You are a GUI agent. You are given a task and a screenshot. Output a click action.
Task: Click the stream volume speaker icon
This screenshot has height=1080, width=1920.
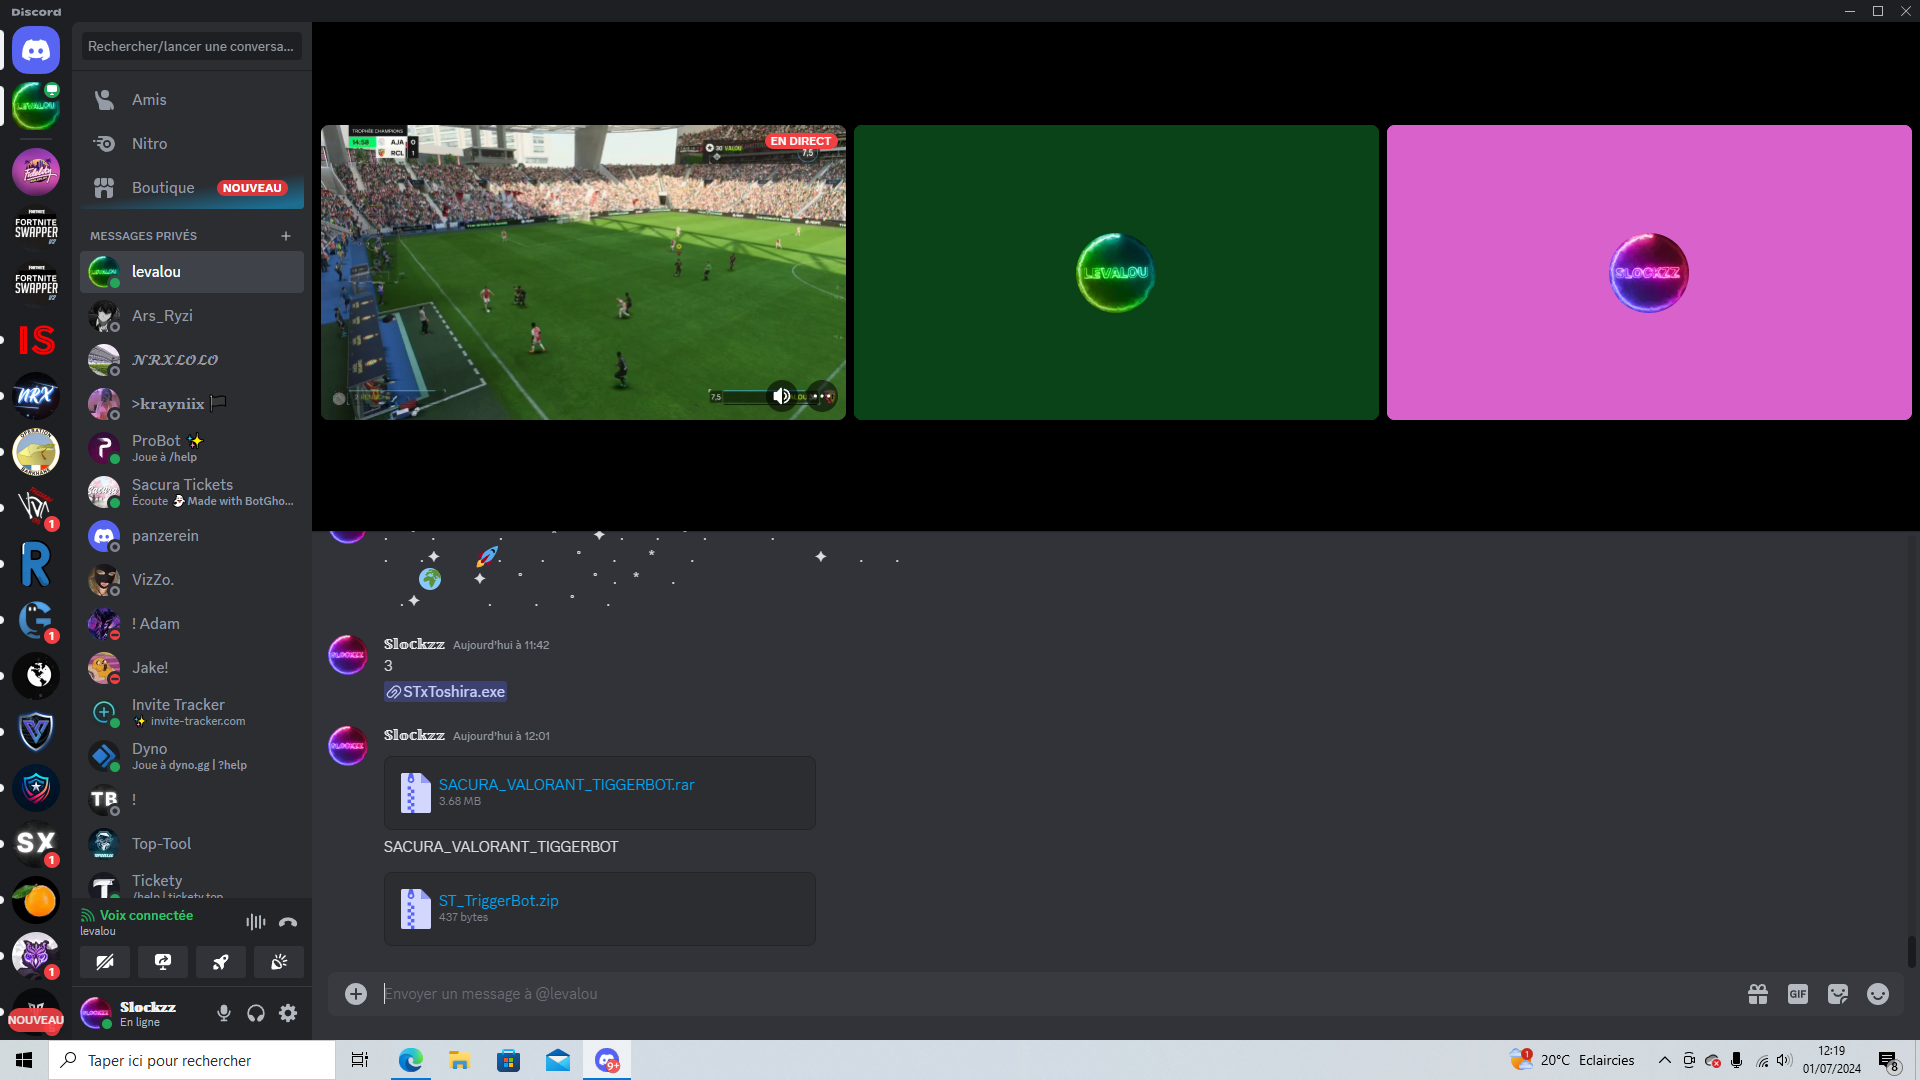pos(782,396)
